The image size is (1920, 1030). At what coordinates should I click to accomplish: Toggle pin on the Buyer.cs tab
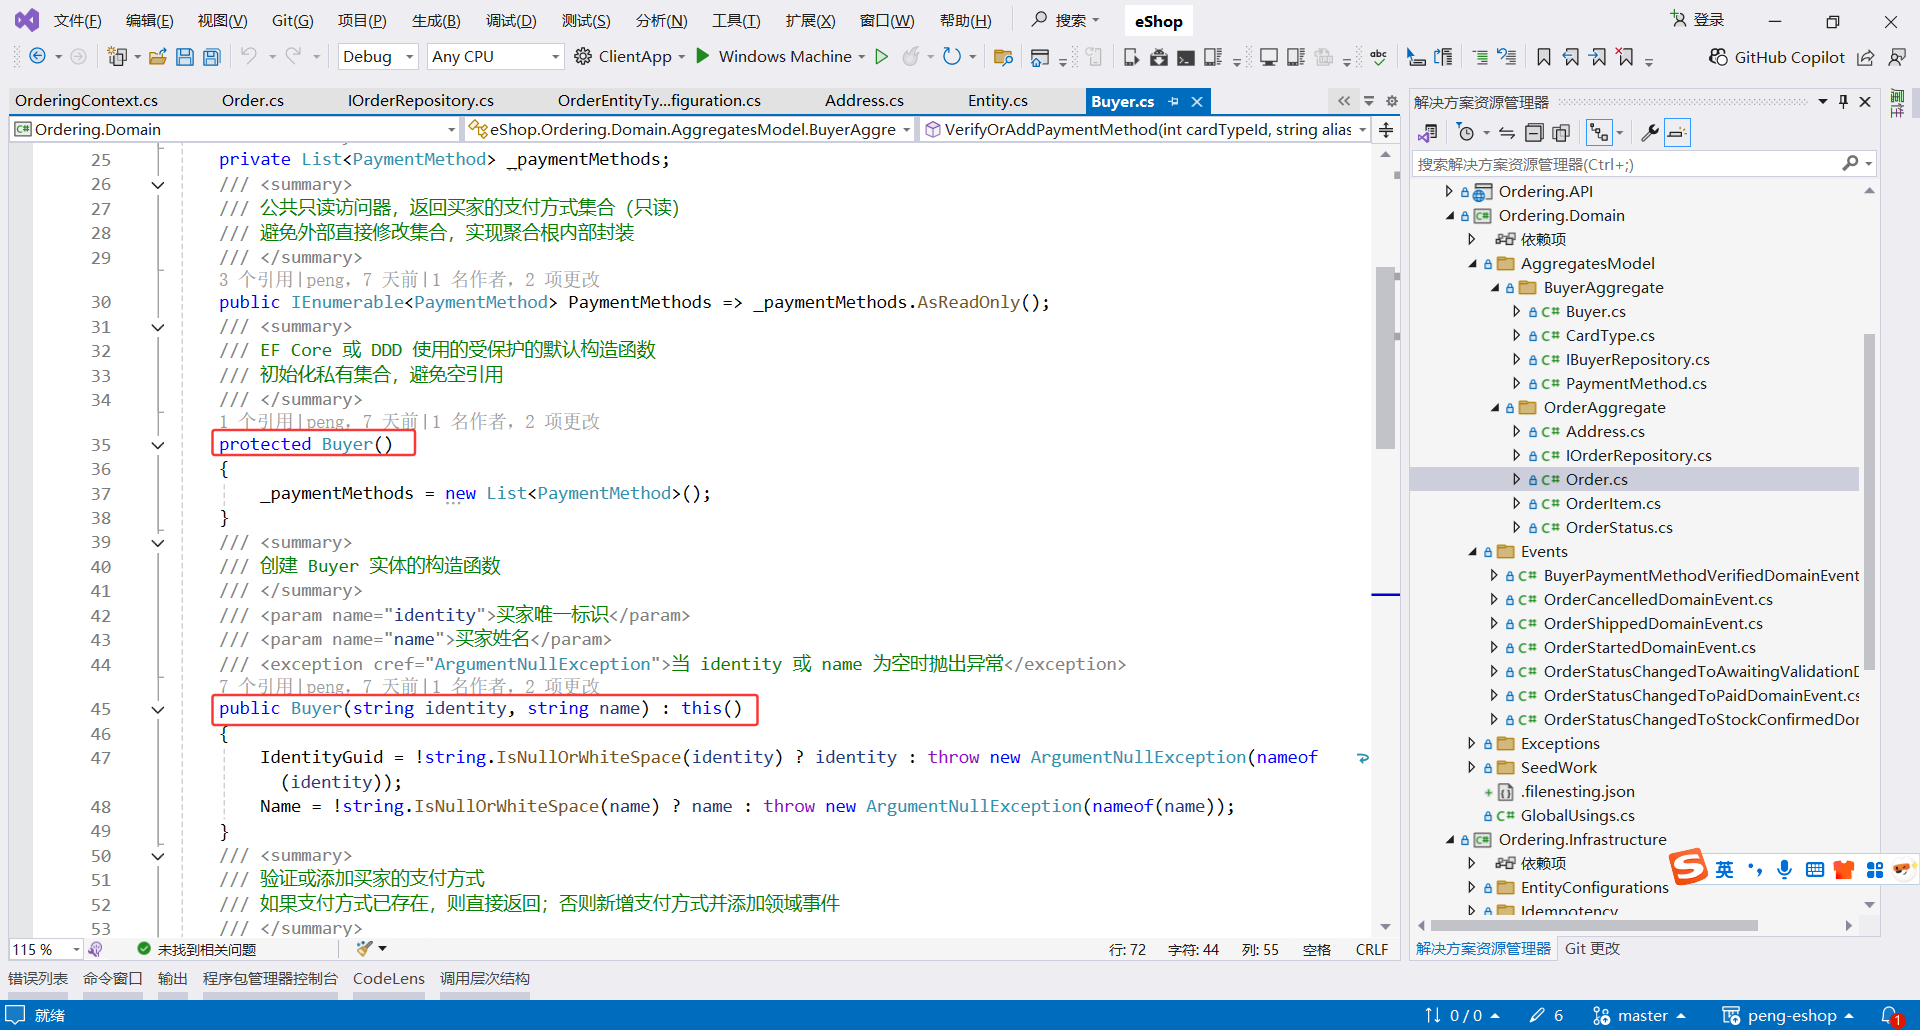click(x=1173, y=101)
